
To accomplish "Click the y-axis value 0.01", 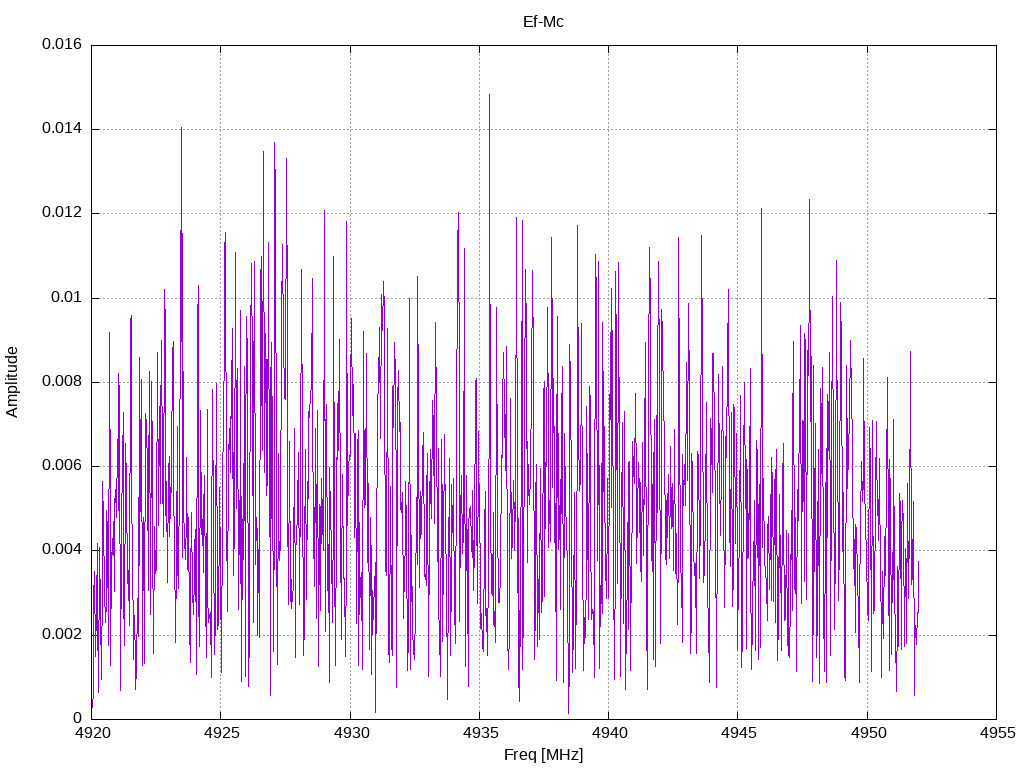I will (67, 297).
